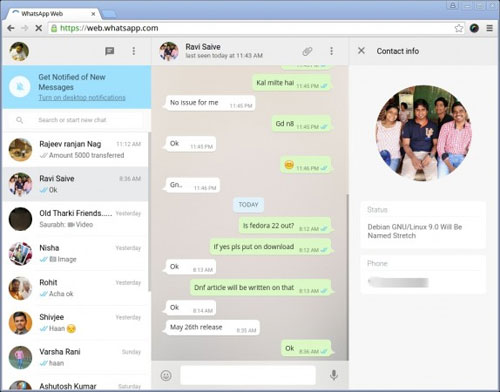Click the blurred phone number field
Screen dimensions: 500x392
398,282
